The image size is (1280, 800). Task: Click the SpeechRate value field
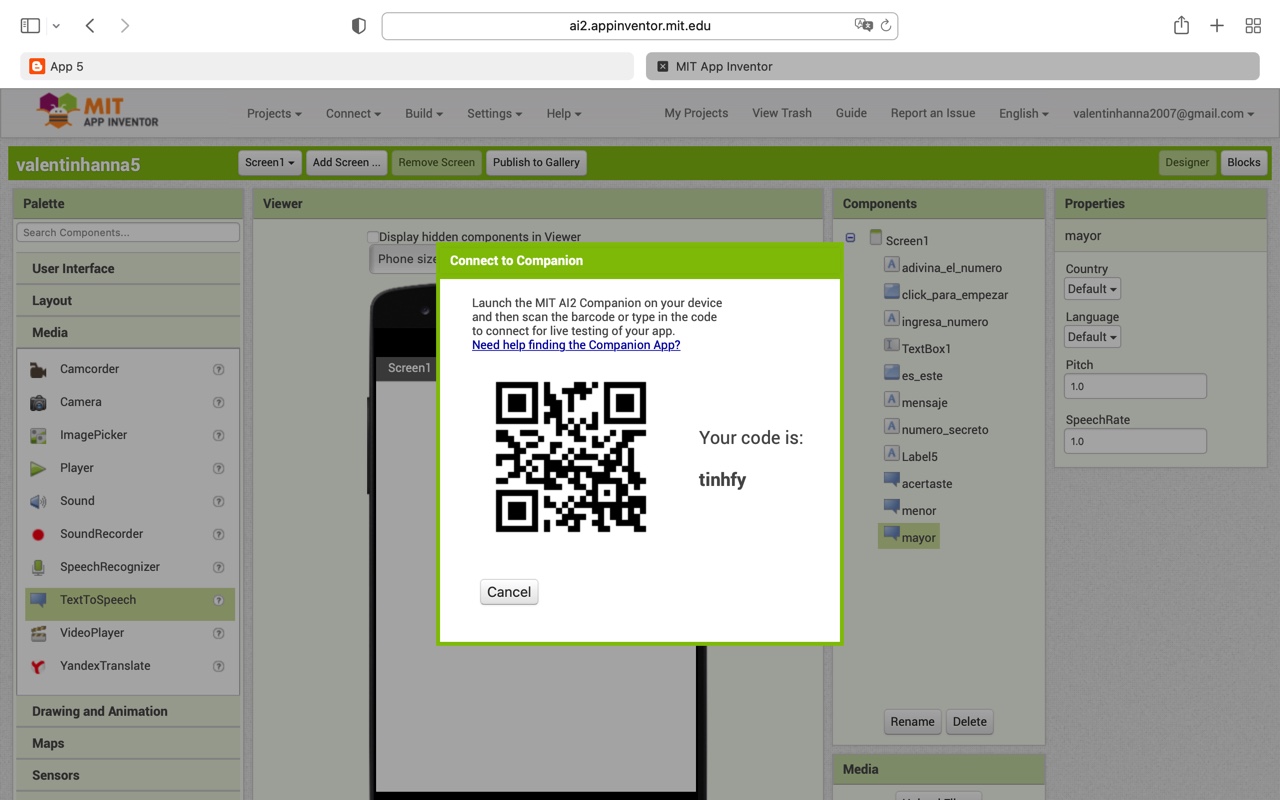[1135, 441]
